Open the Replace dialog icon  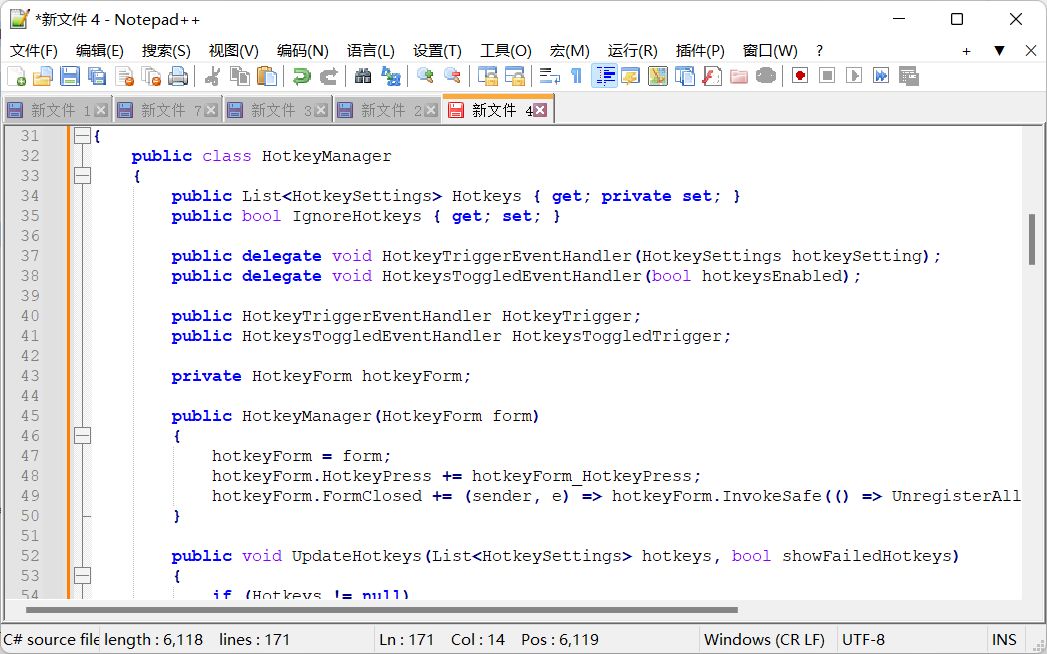point(390,76)
